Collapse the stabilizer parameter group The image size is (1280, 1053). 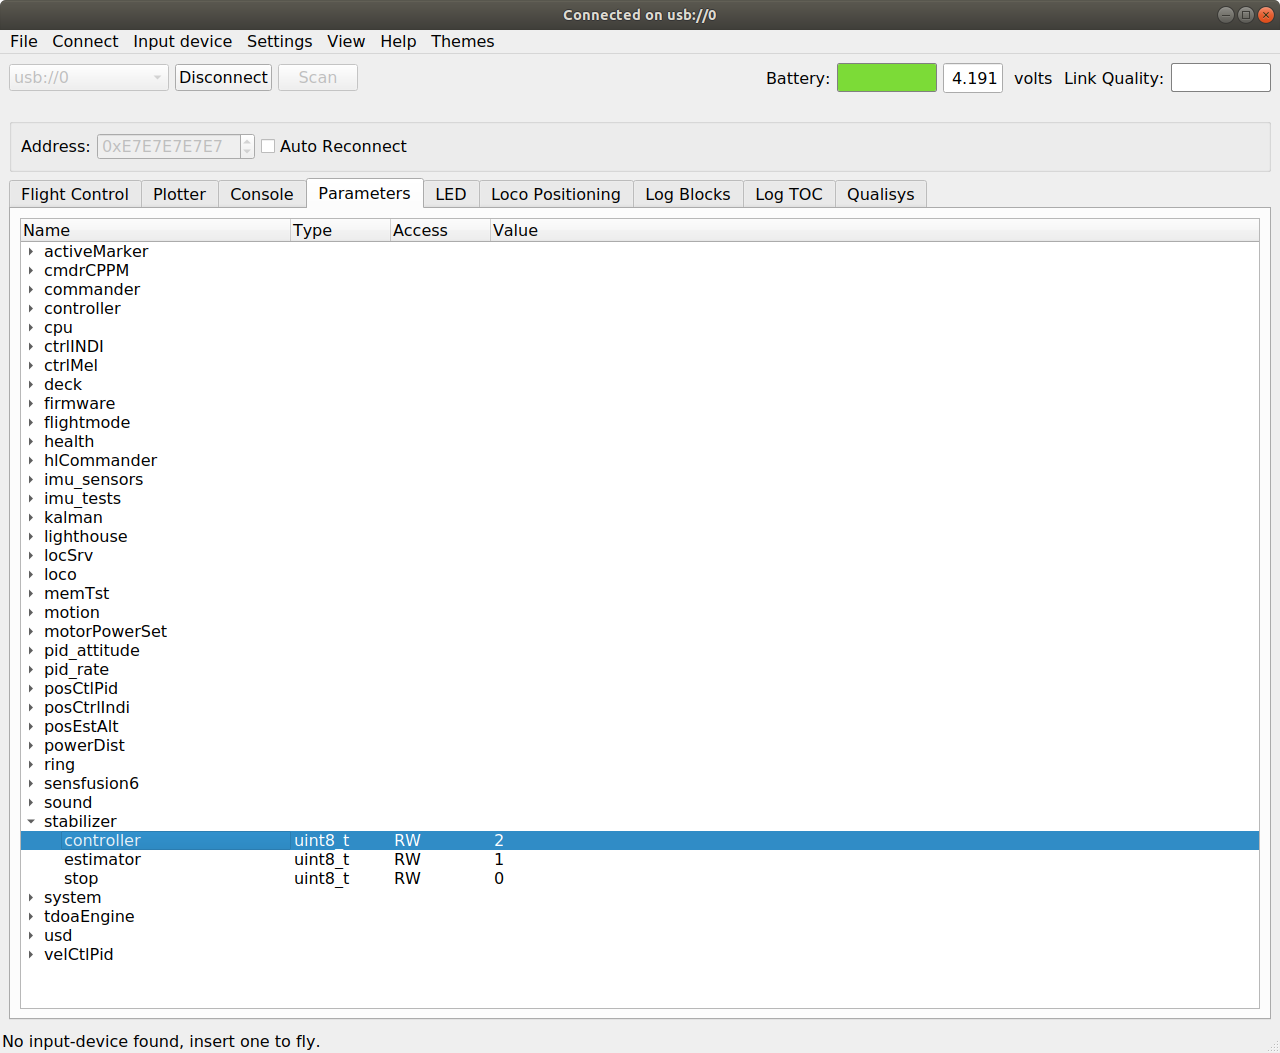[x=31, y=822]
